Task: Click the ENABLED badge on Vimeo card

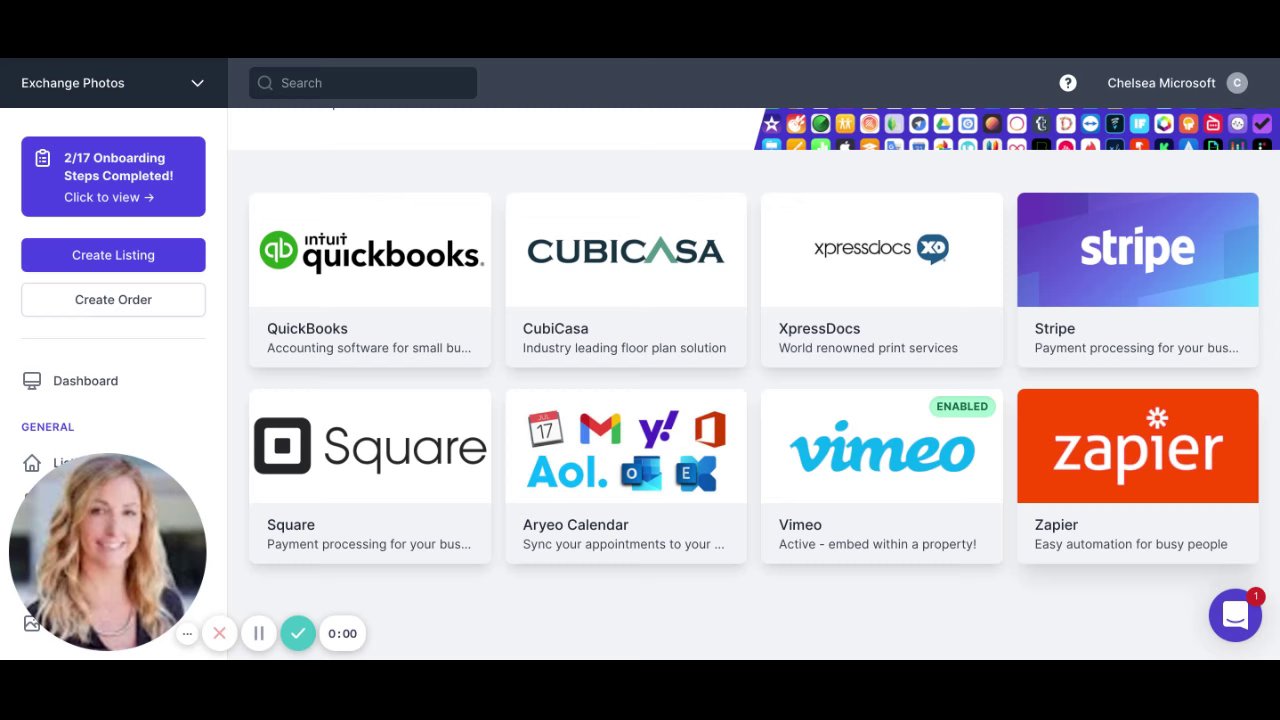Action: tap(962, 406)
